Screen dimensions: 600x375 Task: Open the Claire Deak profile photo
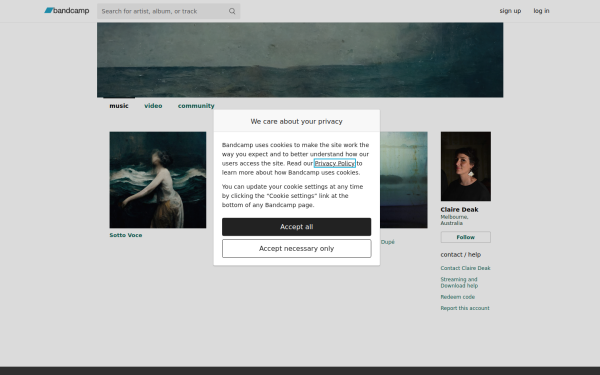466,166
